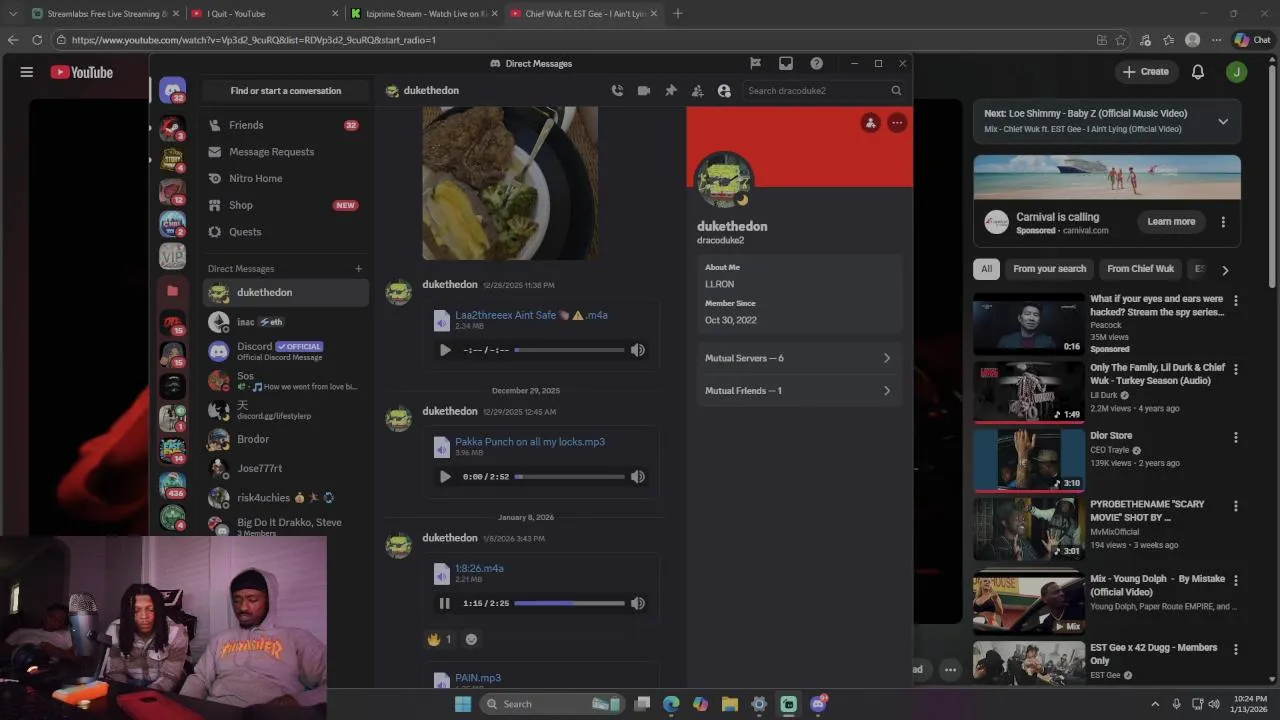The height and width of the screenshot is (720, 1280).
Task: Open Task View on the taskbar
Action: click(x=643, y=704)
